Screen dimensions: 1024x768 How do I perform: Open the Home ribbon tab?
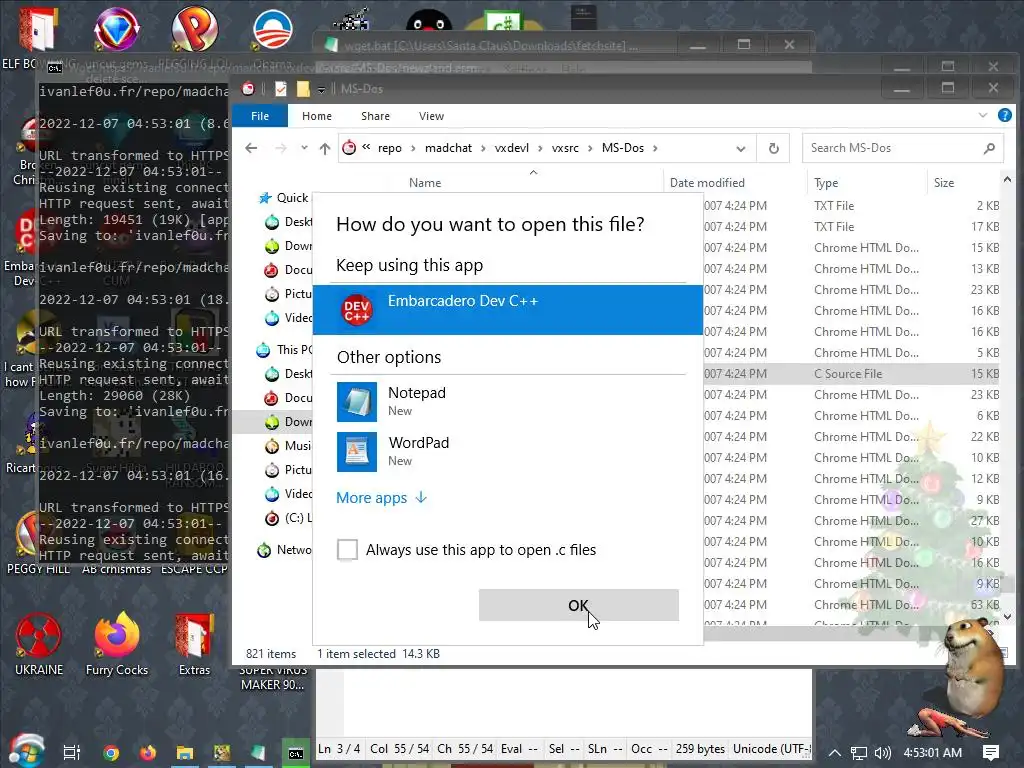pyautogui.click(x=317, y=116)
